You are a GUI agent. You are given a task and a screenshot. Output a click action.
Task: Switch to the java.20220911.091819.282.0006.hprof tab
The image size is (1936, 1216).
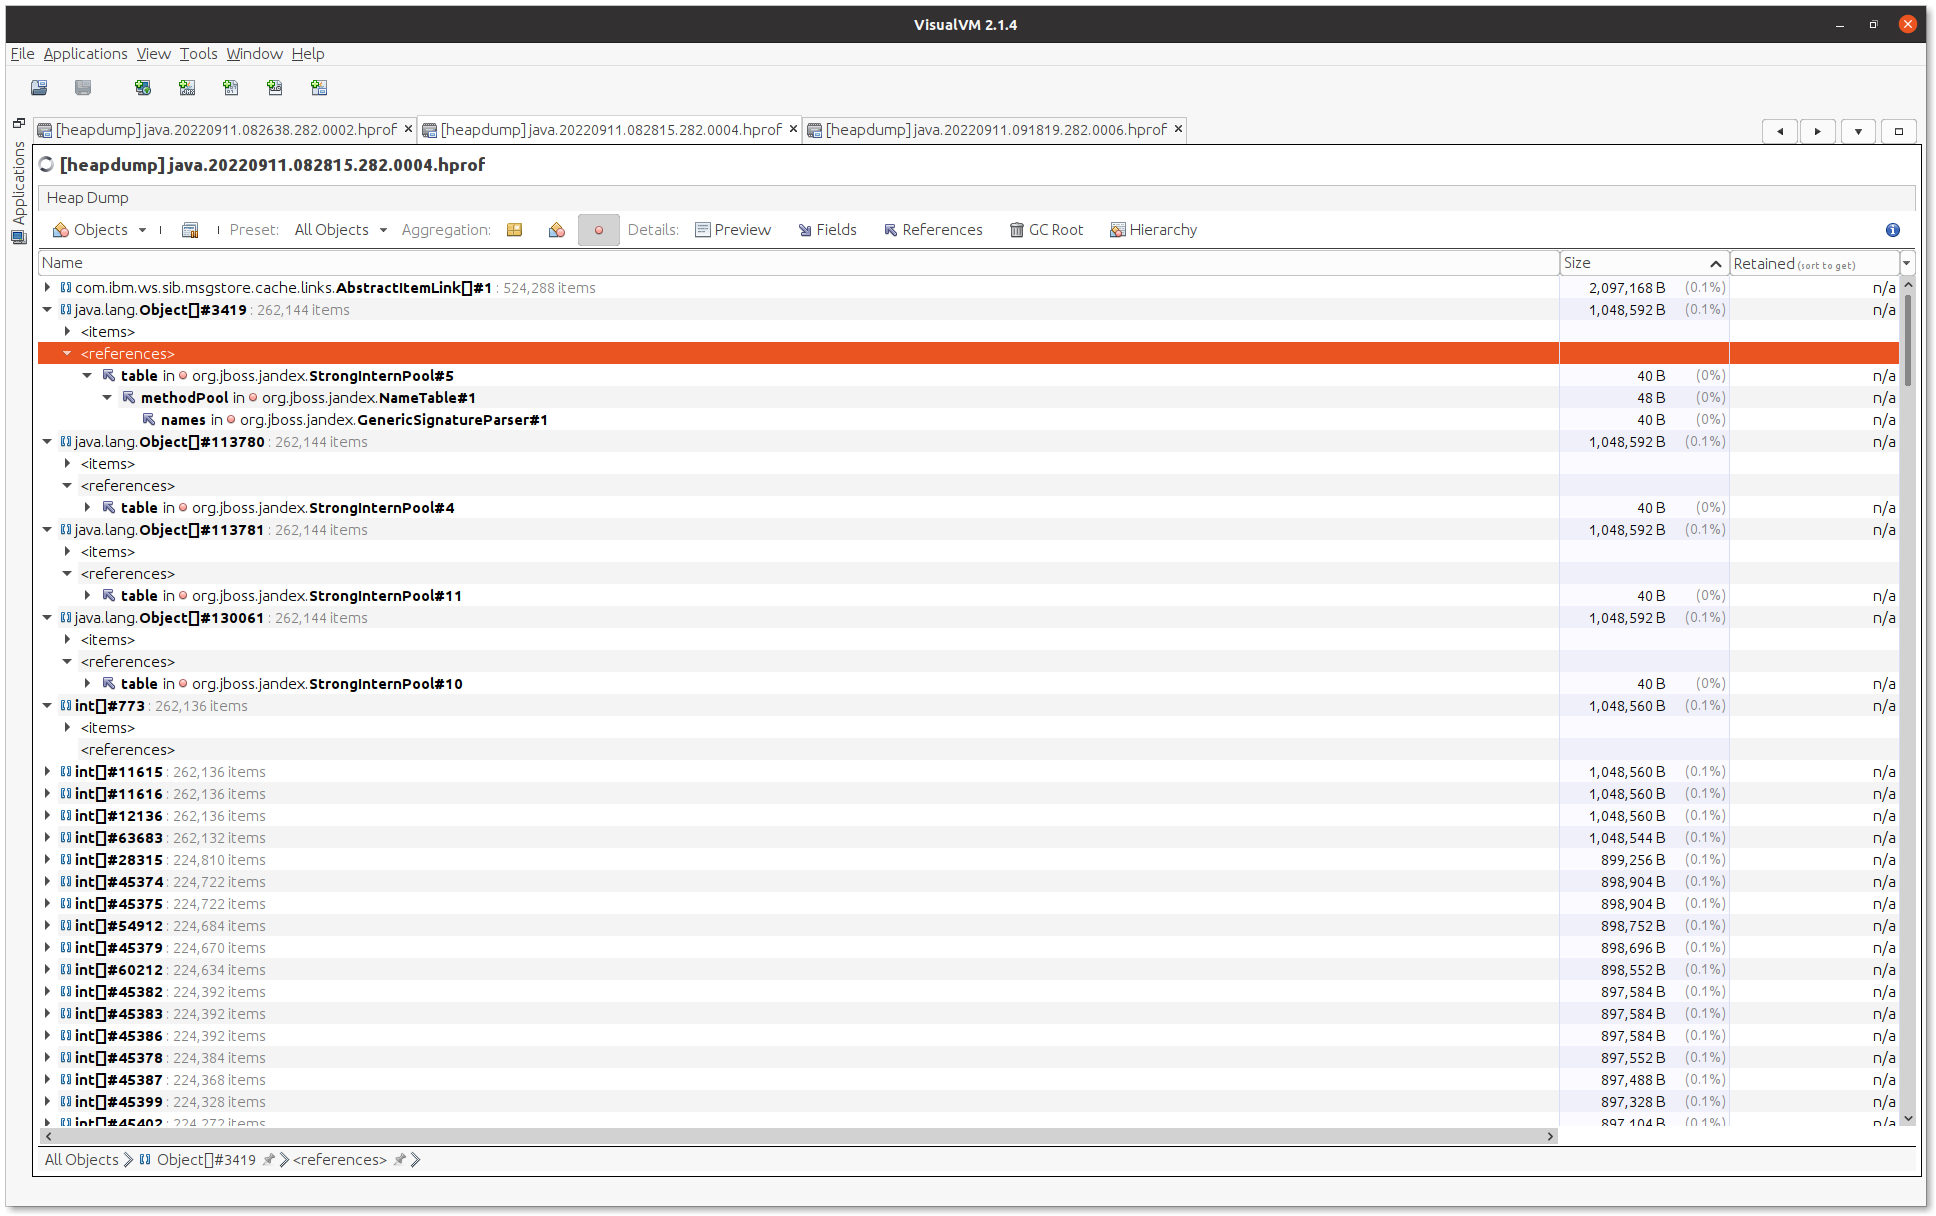click(x=995, y=130)
